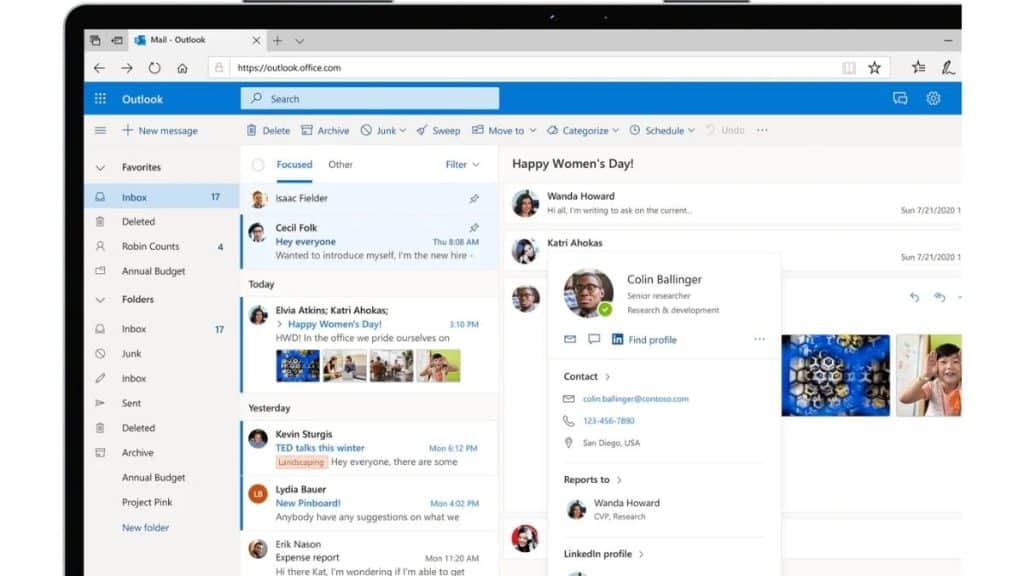
Task: Pin the Isaac Fielder message
Action: (474, 198)
